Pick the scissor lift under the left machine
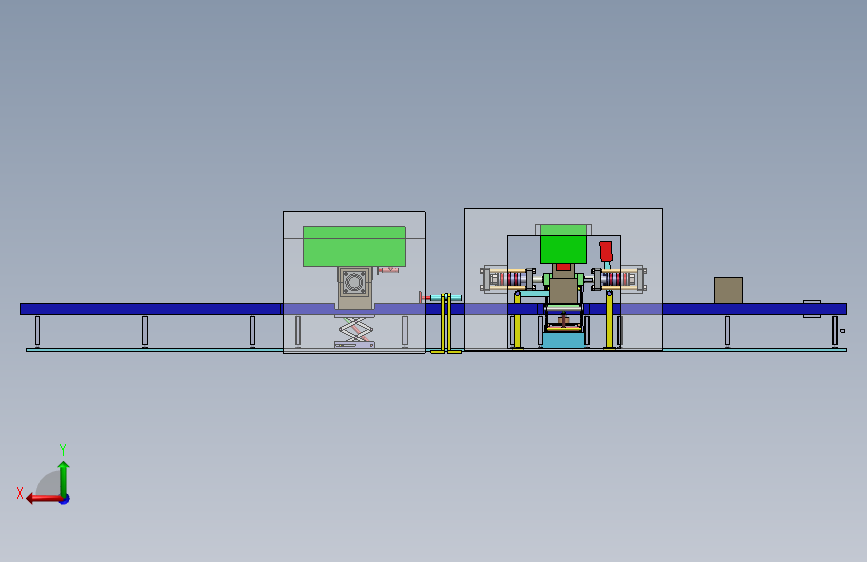867x562 pixels. (354, 332)
